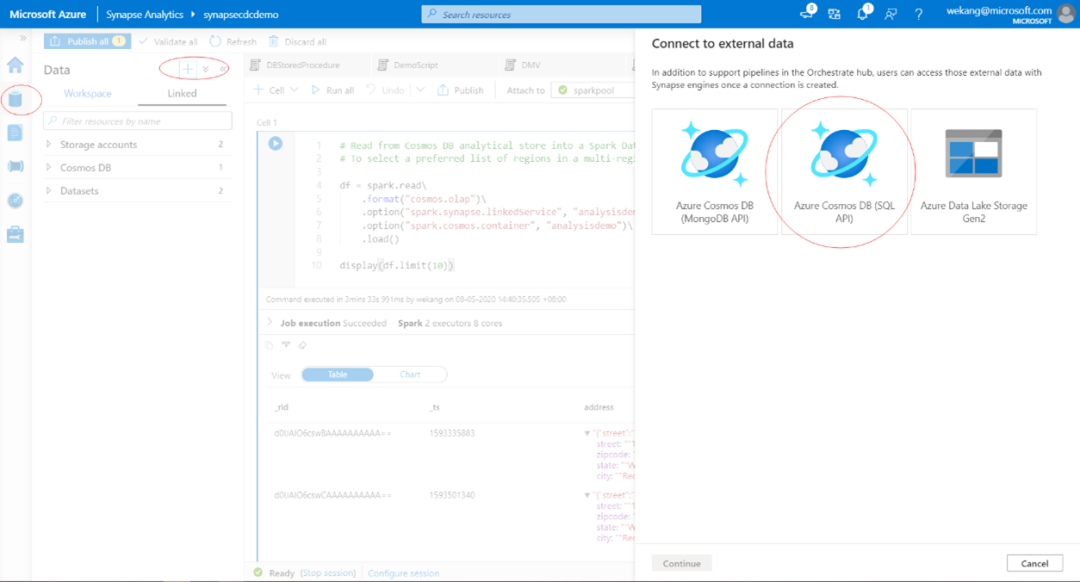Collapse second row address JSON triangle
Screen dimensions: 1080x582
point(587,495)
